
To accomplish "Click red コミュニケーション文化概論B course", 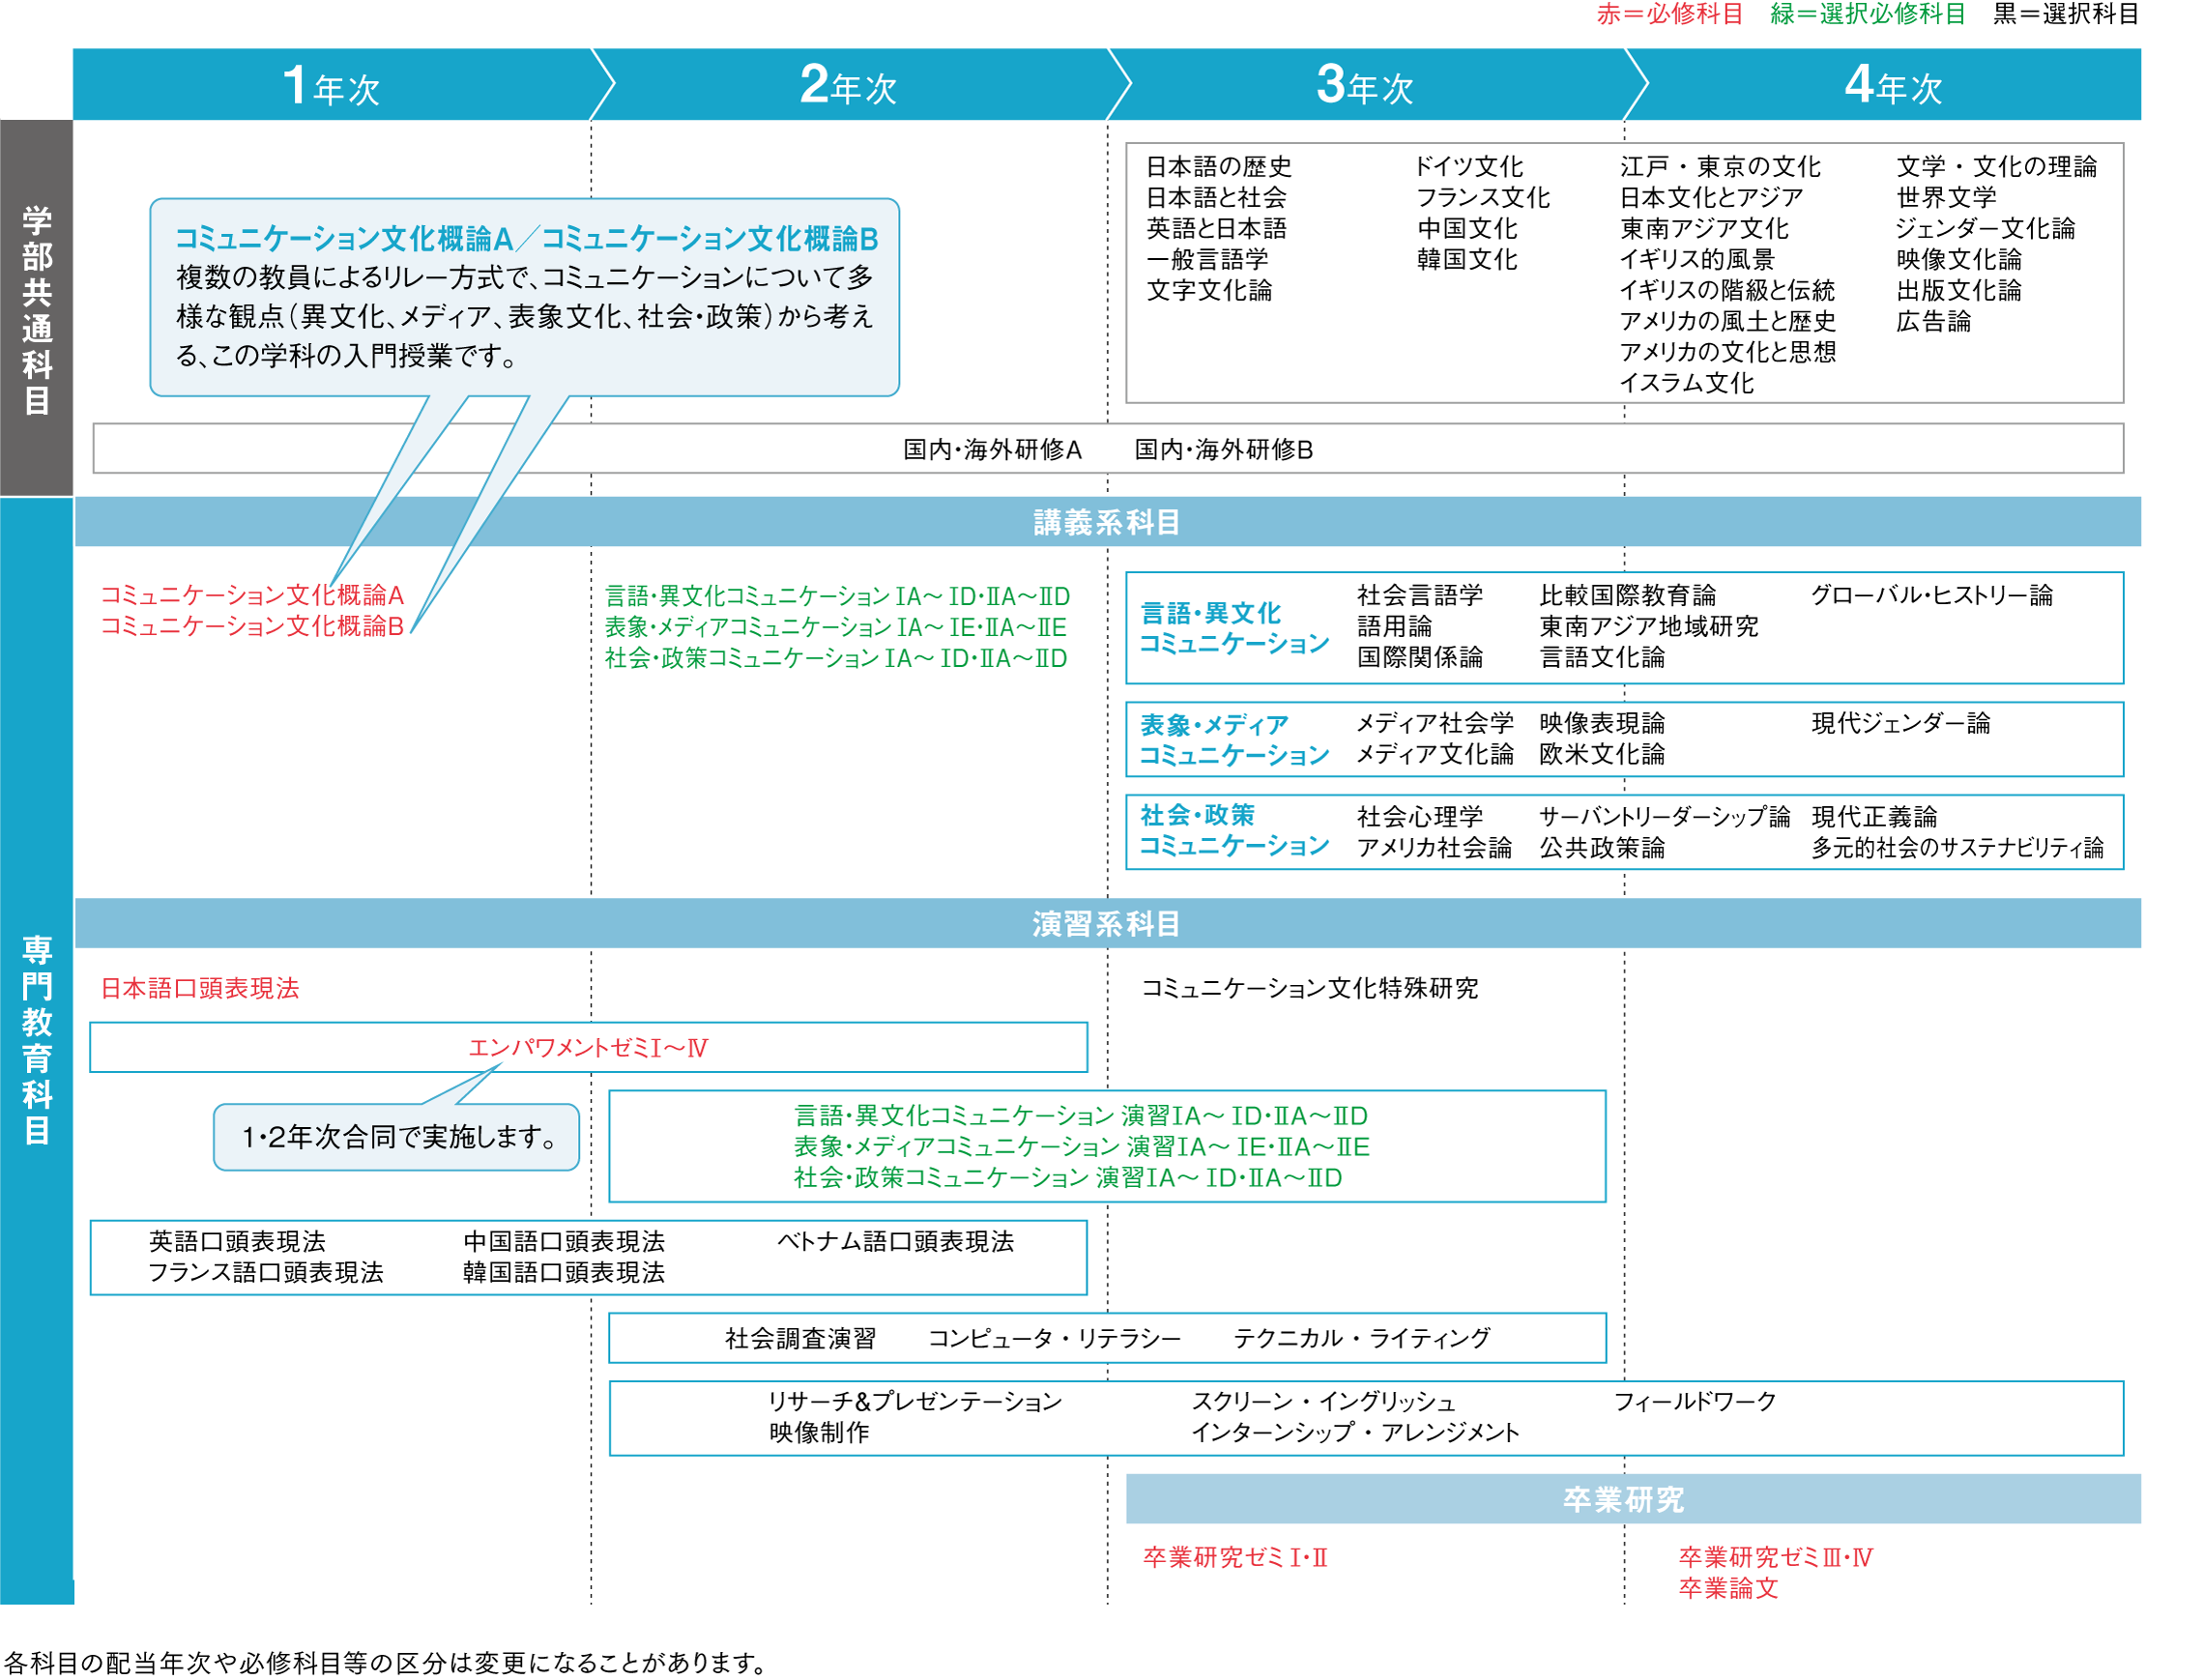I will [x=252, y=627].
